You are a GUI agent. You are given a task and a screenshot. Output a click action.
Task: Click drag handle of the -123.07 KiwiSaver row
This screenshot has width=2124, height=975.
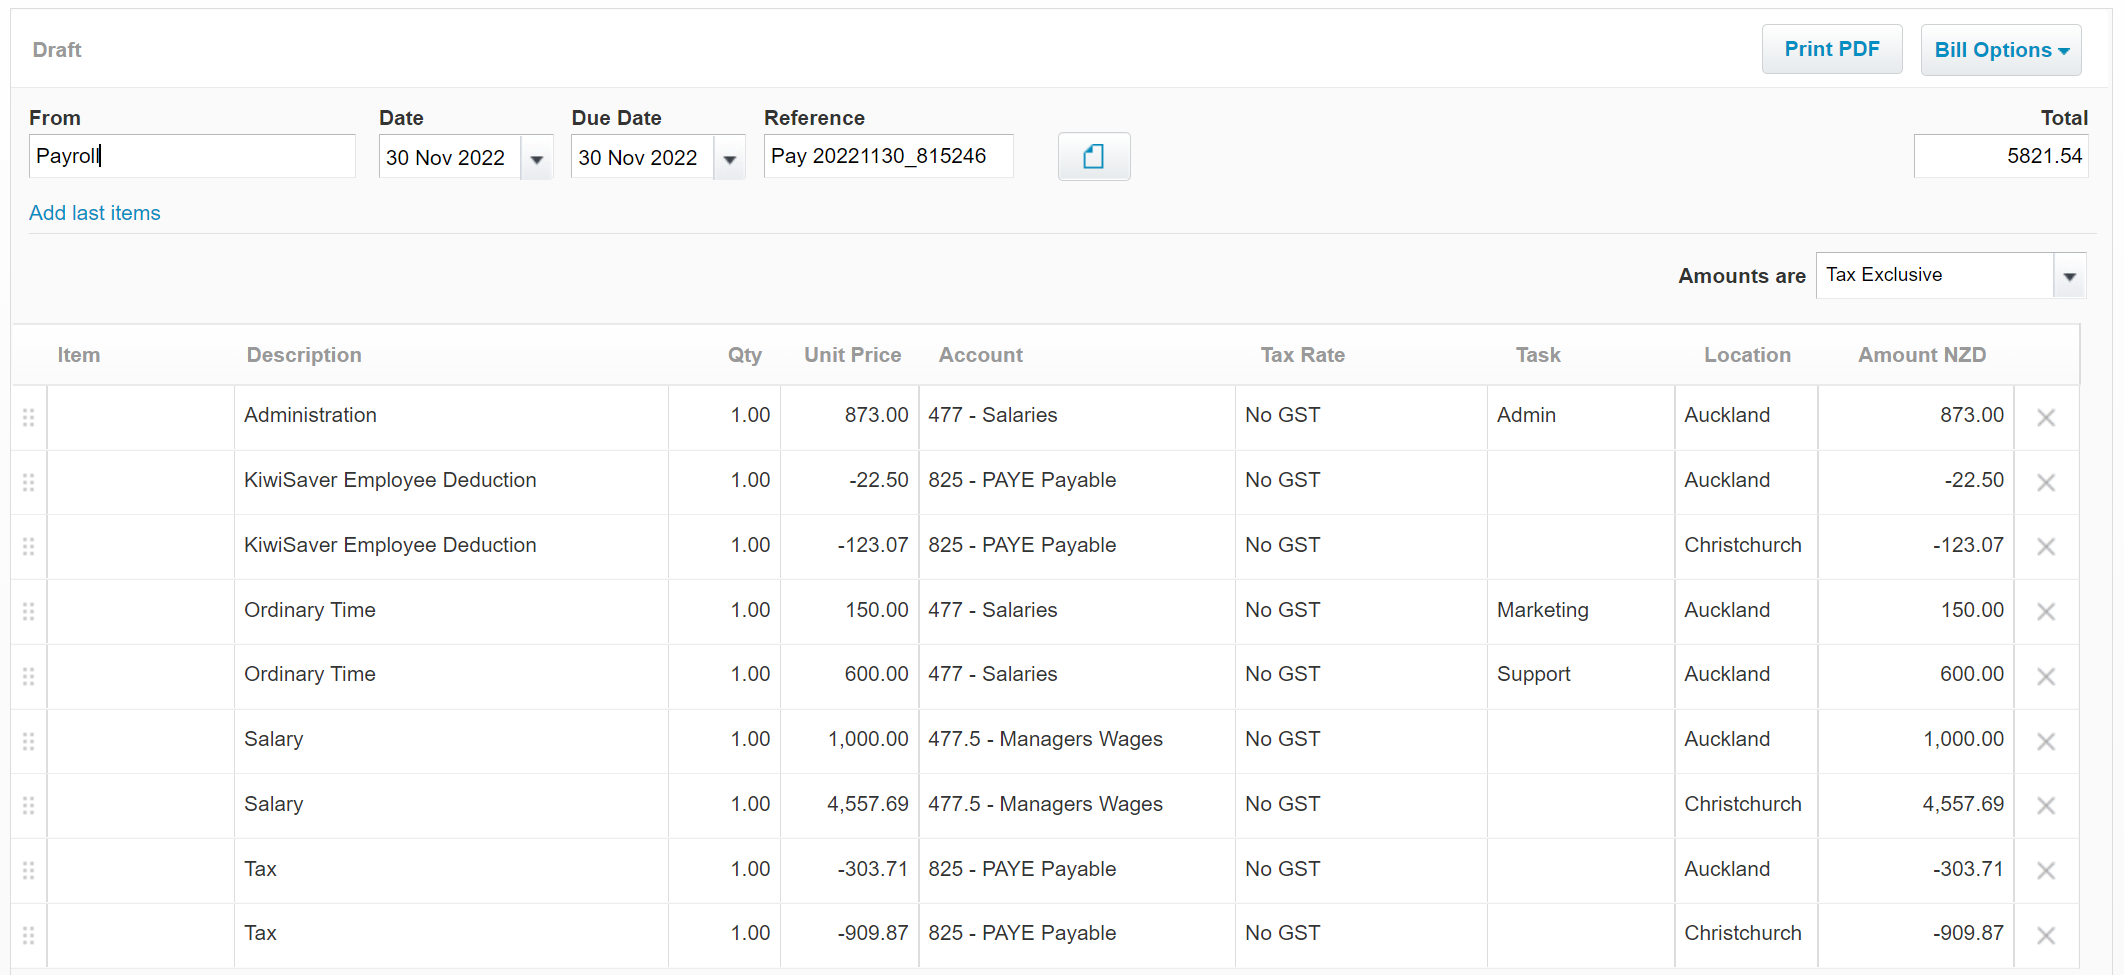point(29,546)
